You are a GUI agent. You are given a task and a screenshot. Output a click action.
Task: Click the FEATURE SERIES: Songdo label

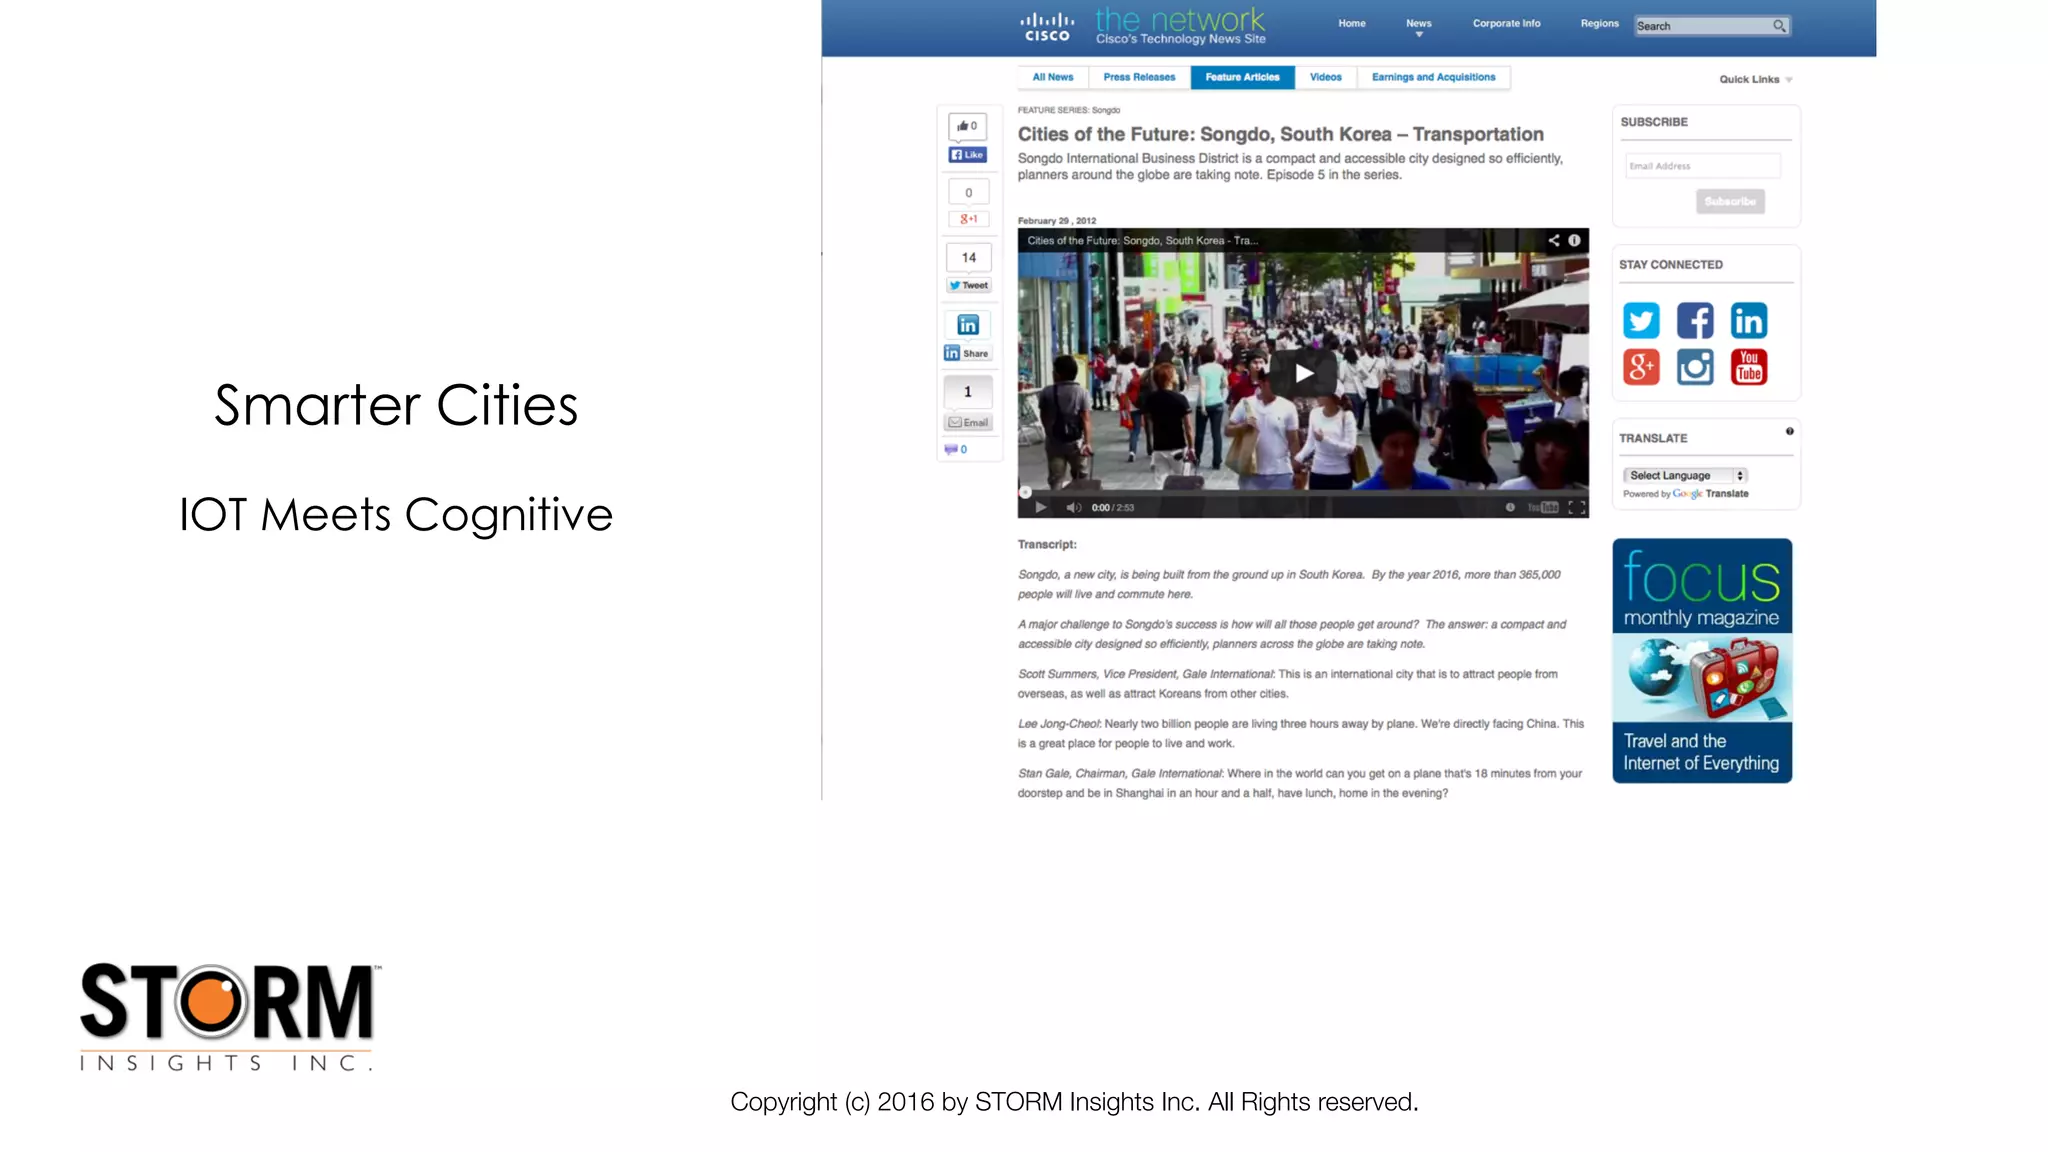1069,110
